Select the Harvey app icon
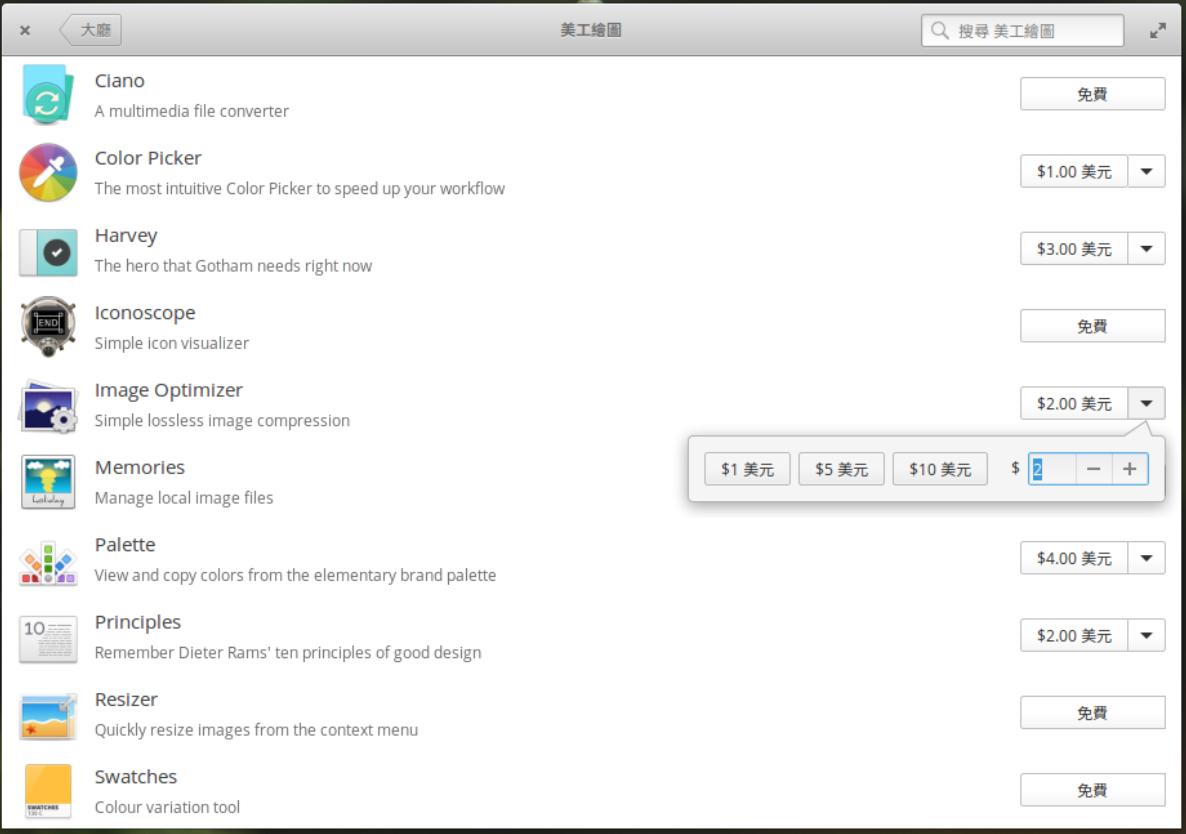Image resolution: width=1186 pixels, height=834 pixels. (47, 250)
